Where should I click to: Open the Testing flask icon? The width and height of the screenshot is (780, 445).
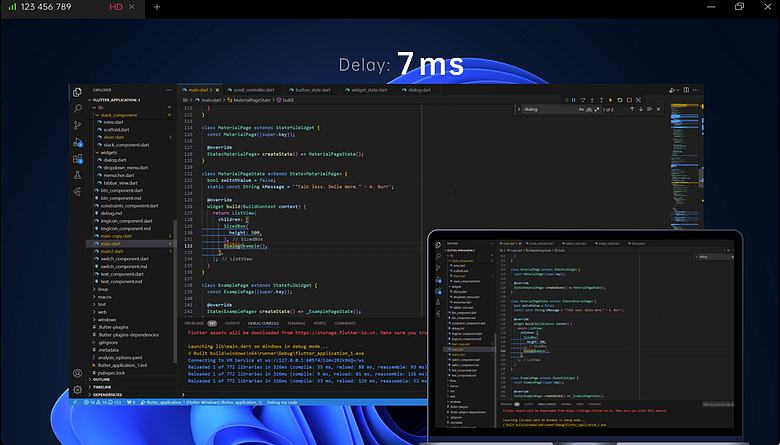pos(78,175)
